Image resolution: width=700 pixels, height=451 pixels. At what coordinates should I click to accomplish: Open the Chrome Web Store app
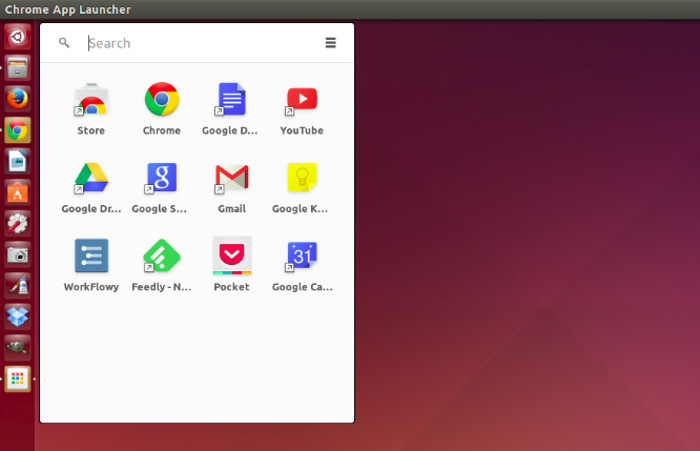[91, 100]
